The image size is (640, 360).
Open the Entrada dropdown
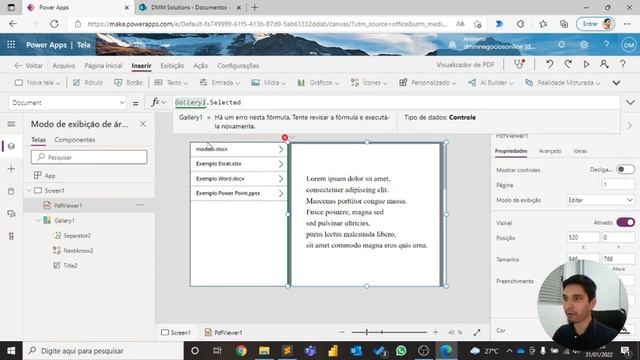pyautogui.click(x=220, y=82)
